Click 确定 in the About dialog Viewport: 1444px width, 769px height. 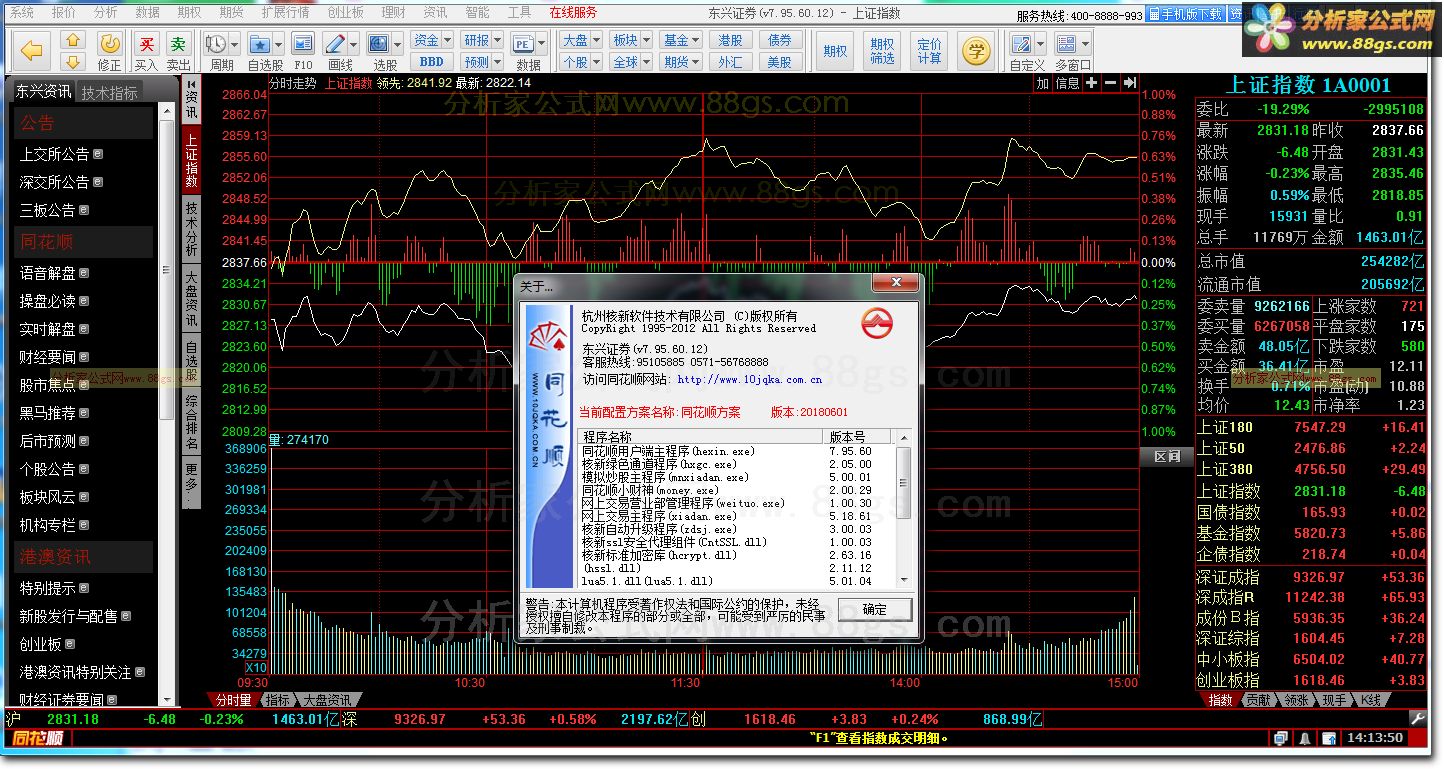pos(874,608)
